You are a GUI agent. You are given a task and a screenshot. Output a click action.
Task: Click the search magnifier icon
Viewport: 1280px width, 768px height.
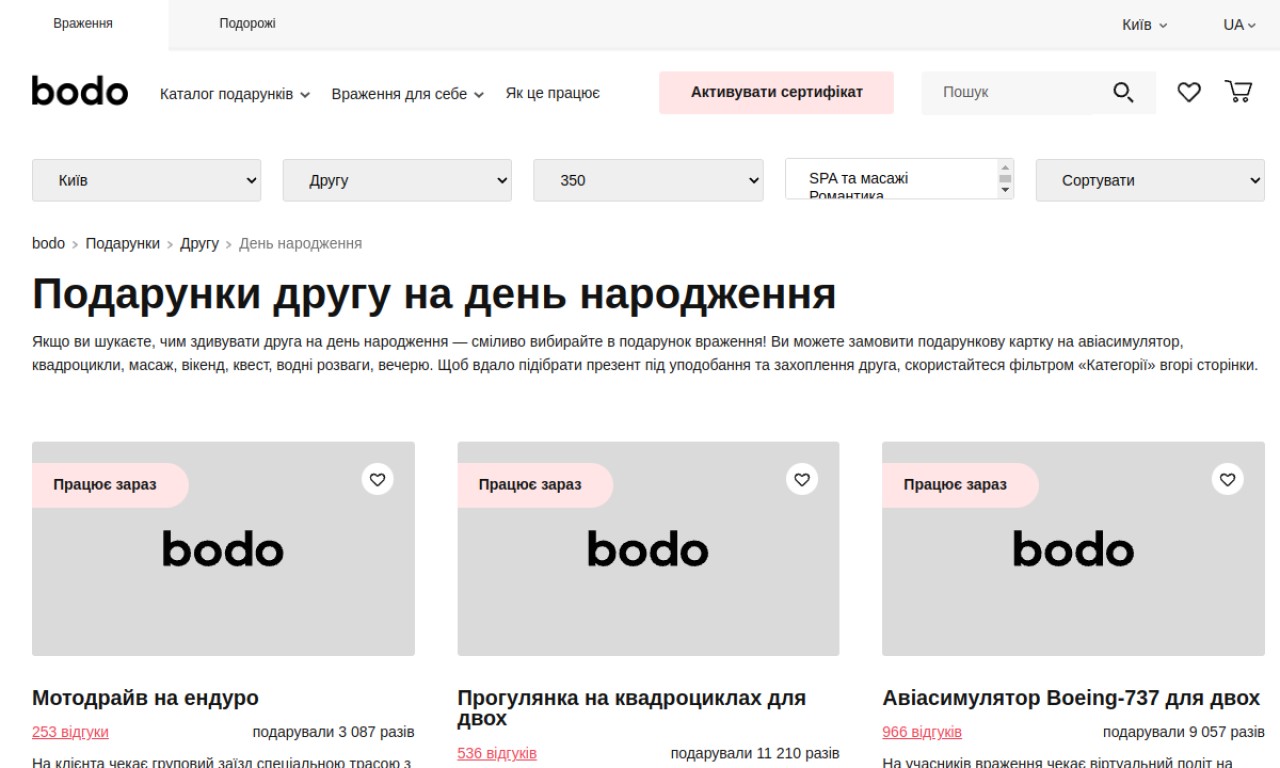click(x=1123, y=93)
